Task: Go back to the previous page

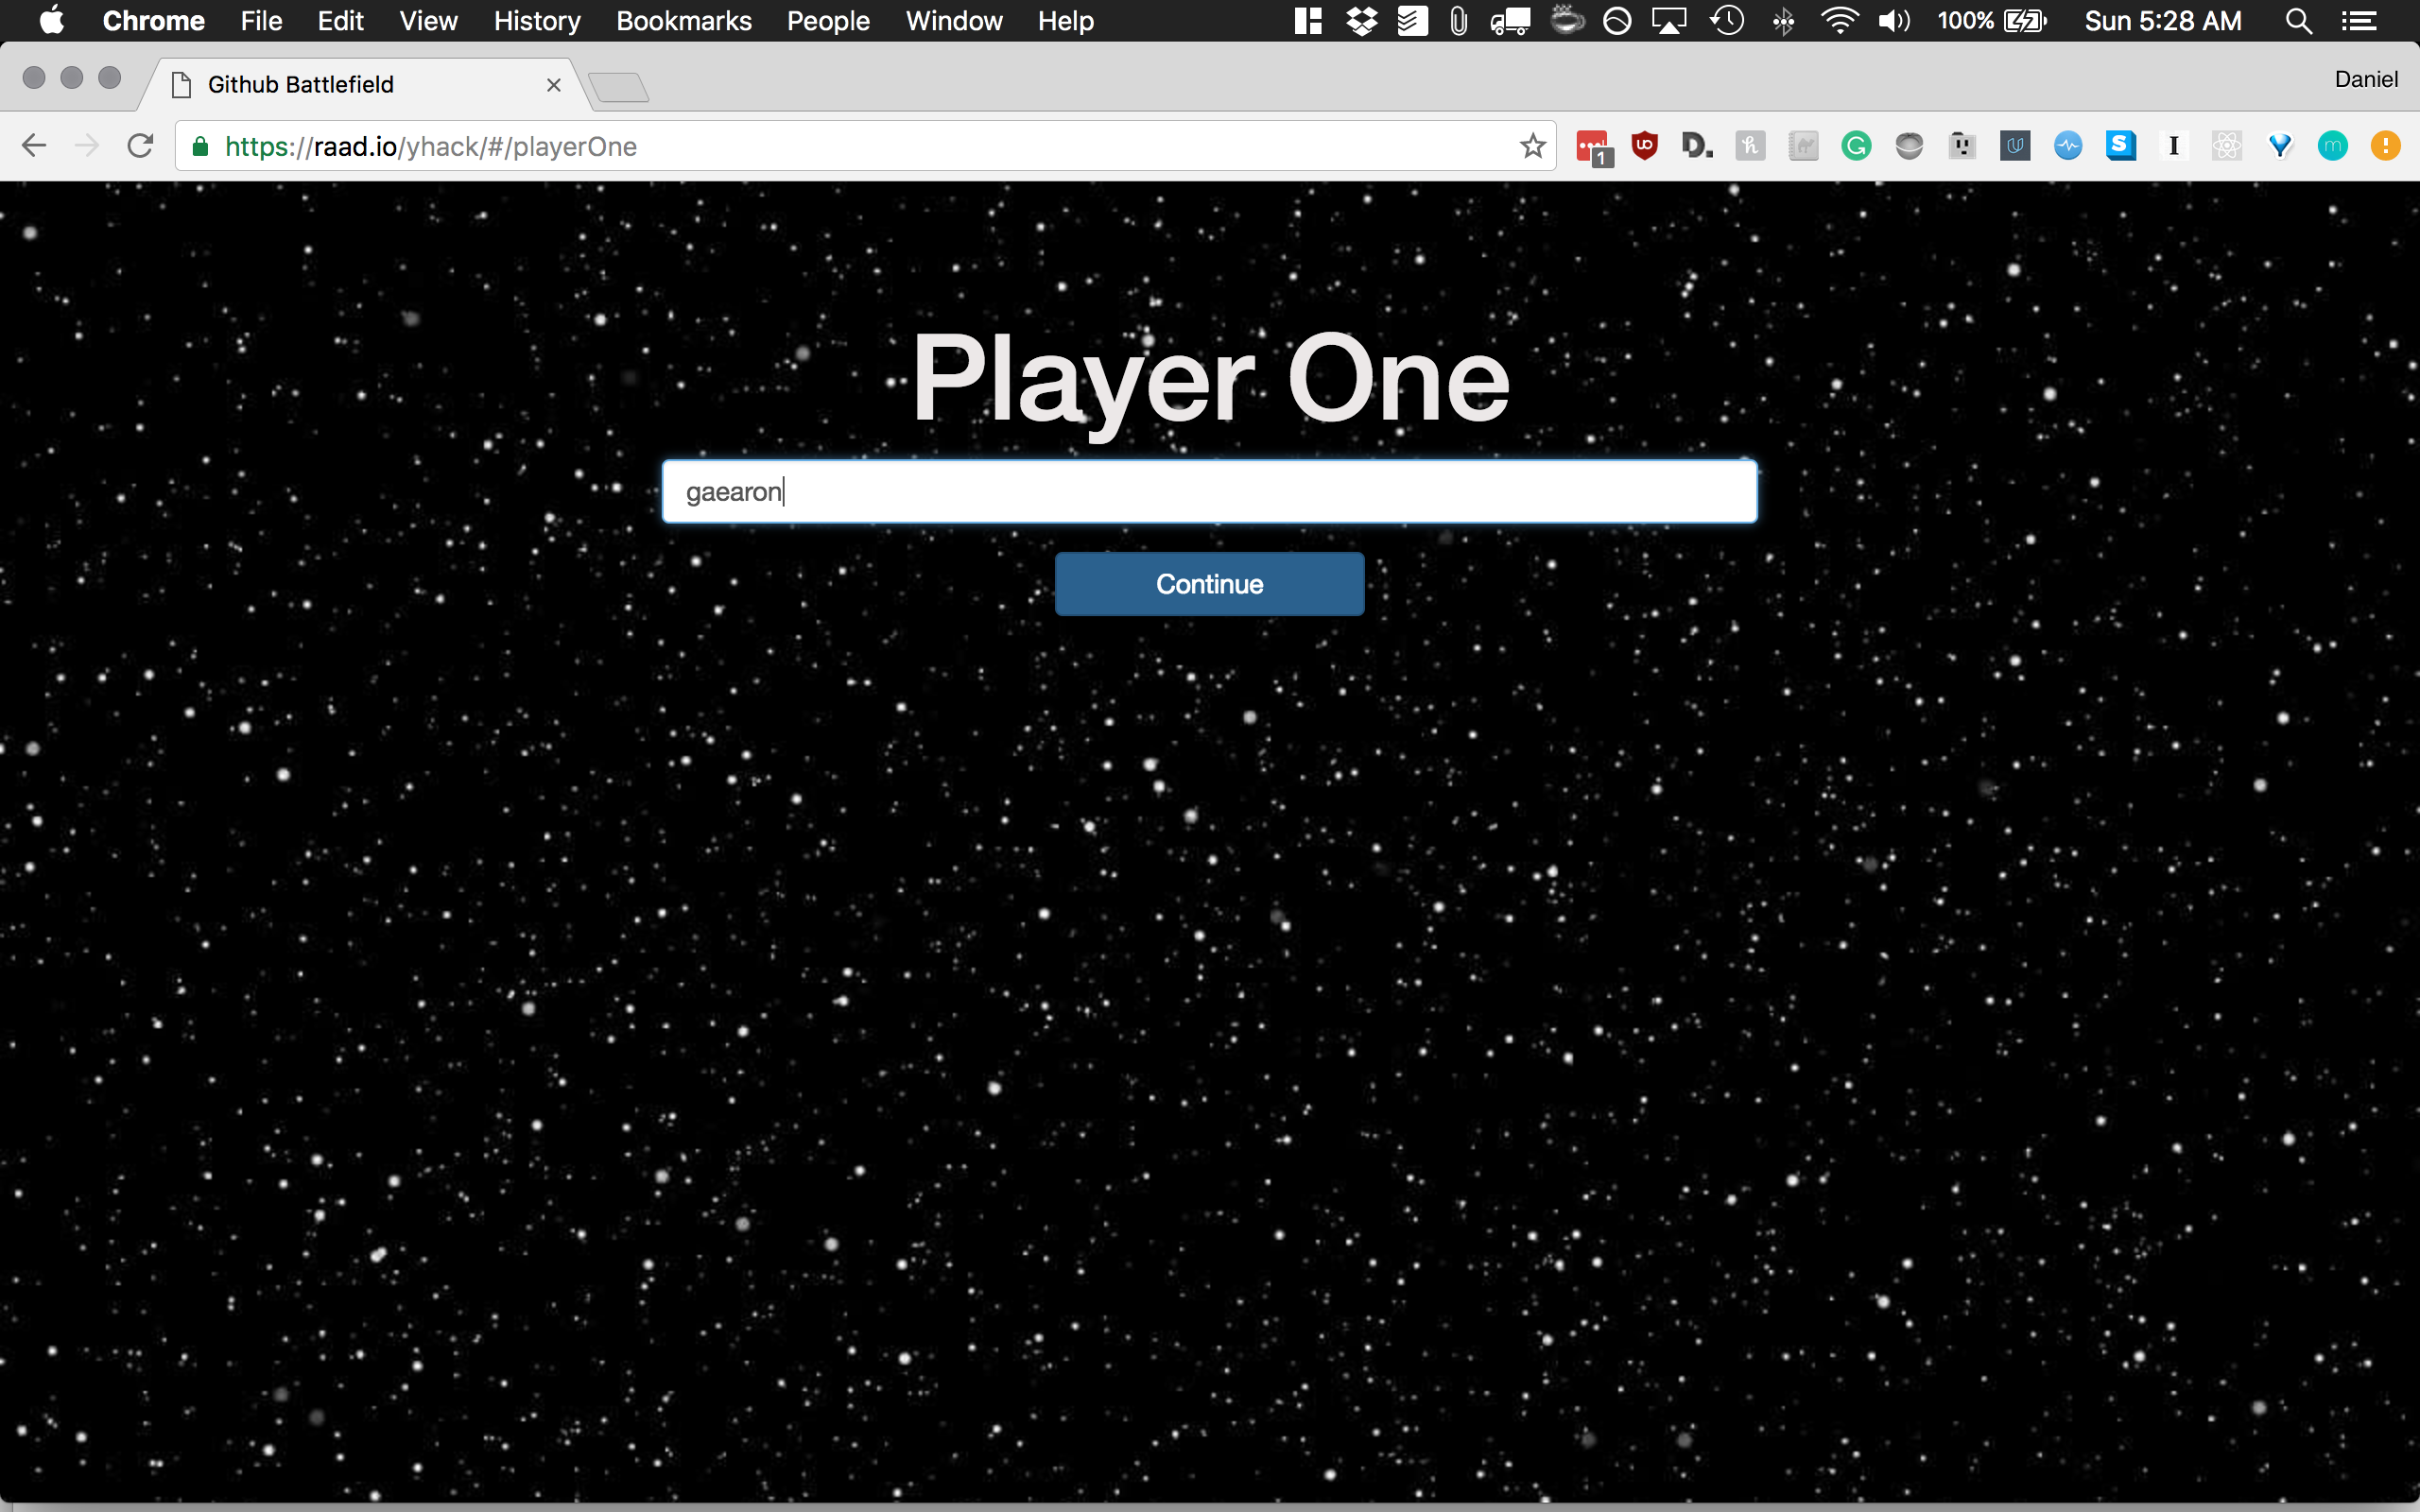Action: coord(34,146)
